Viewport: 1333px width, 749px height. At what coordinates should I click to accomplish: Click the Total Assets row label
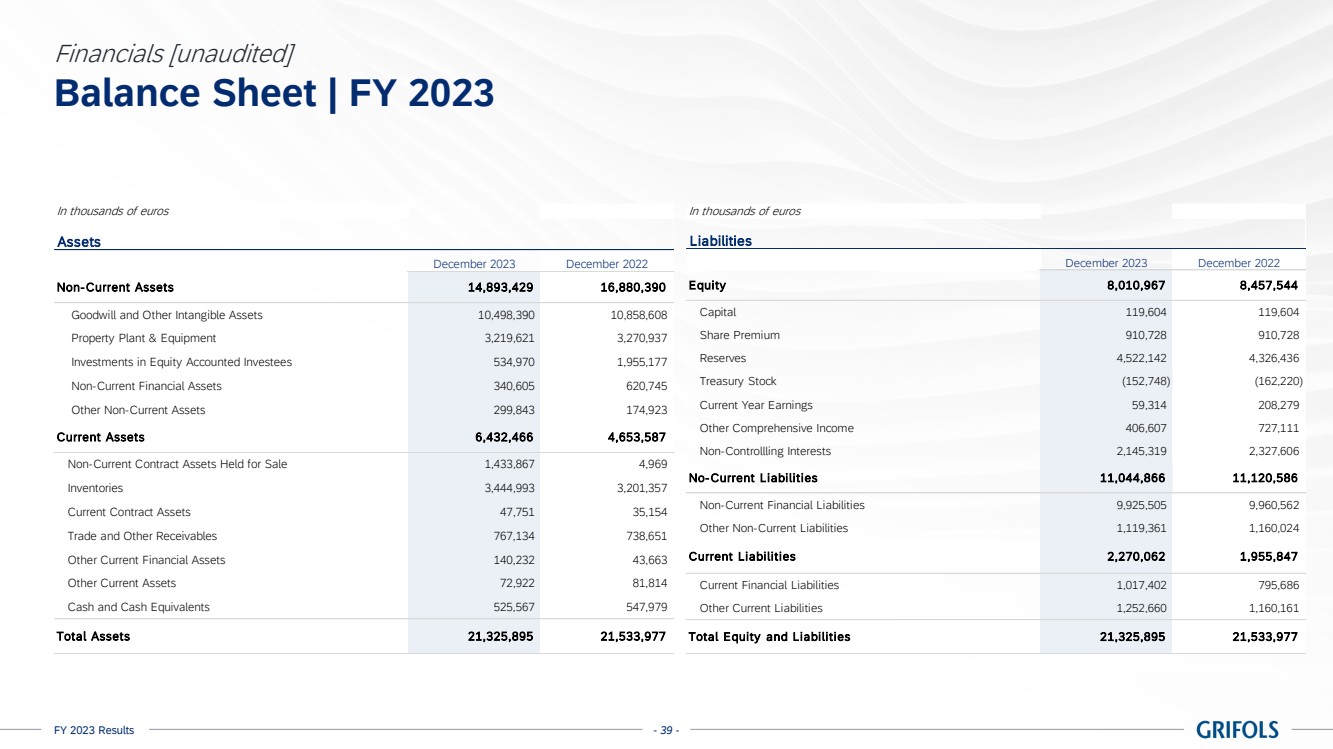[x=93, y=636]
